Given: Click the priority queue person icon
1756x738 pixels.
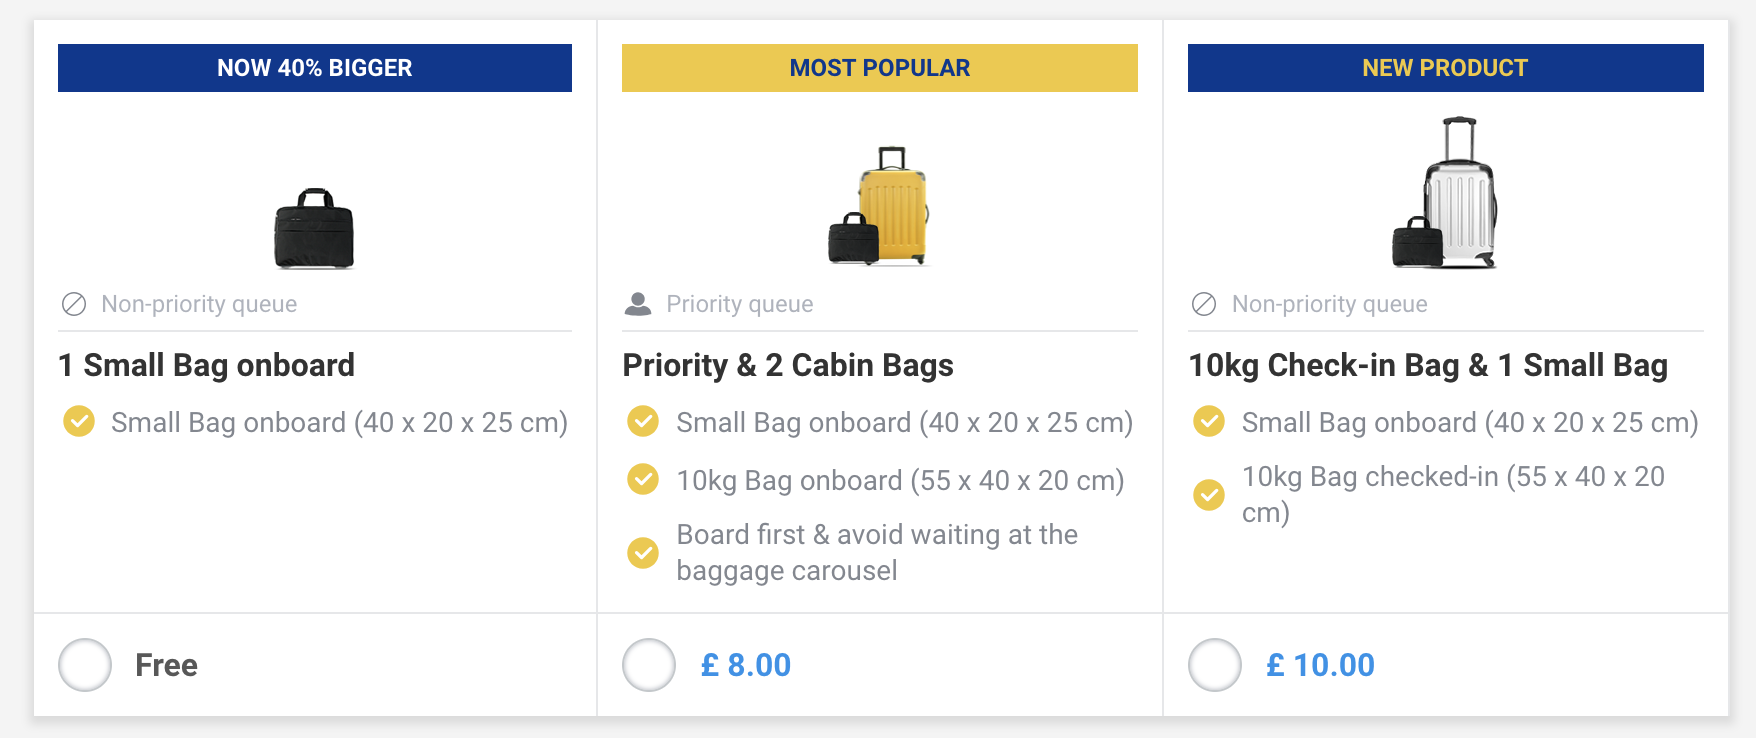Looking at the screenshot, I should tap(638, 304).
